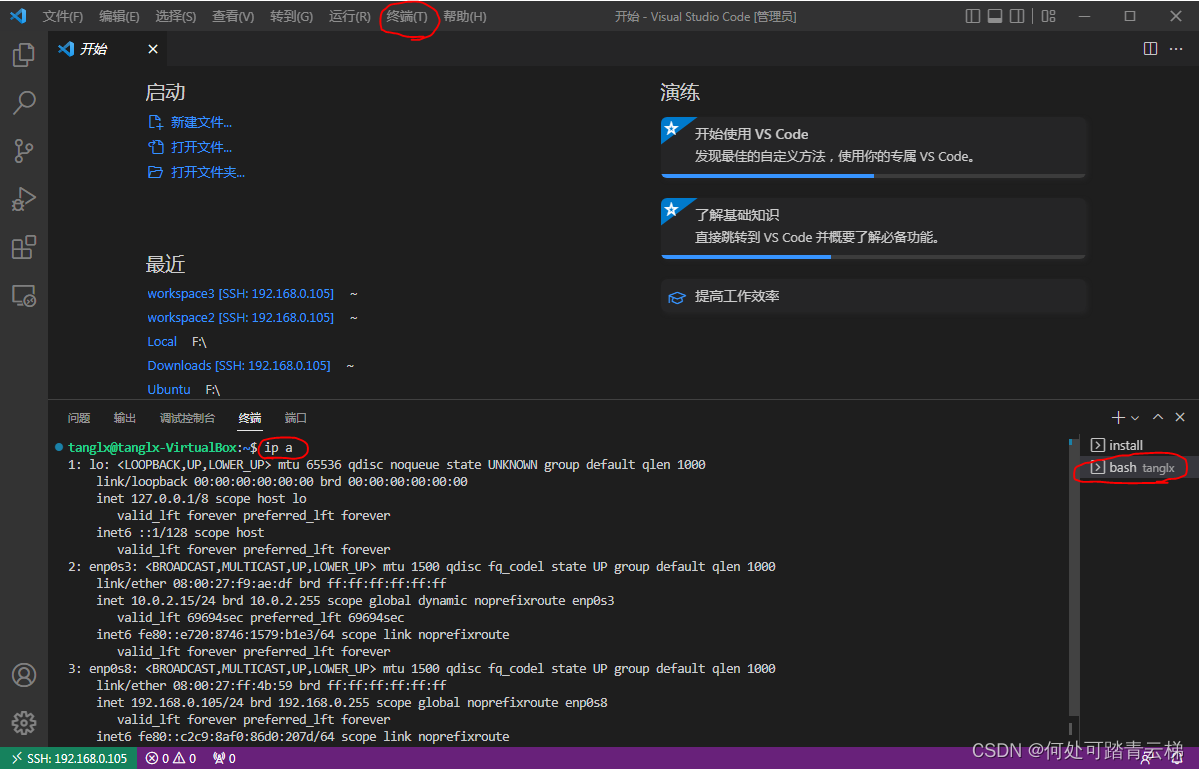Open the 编辑(E) menu

(x=119, y=16)
